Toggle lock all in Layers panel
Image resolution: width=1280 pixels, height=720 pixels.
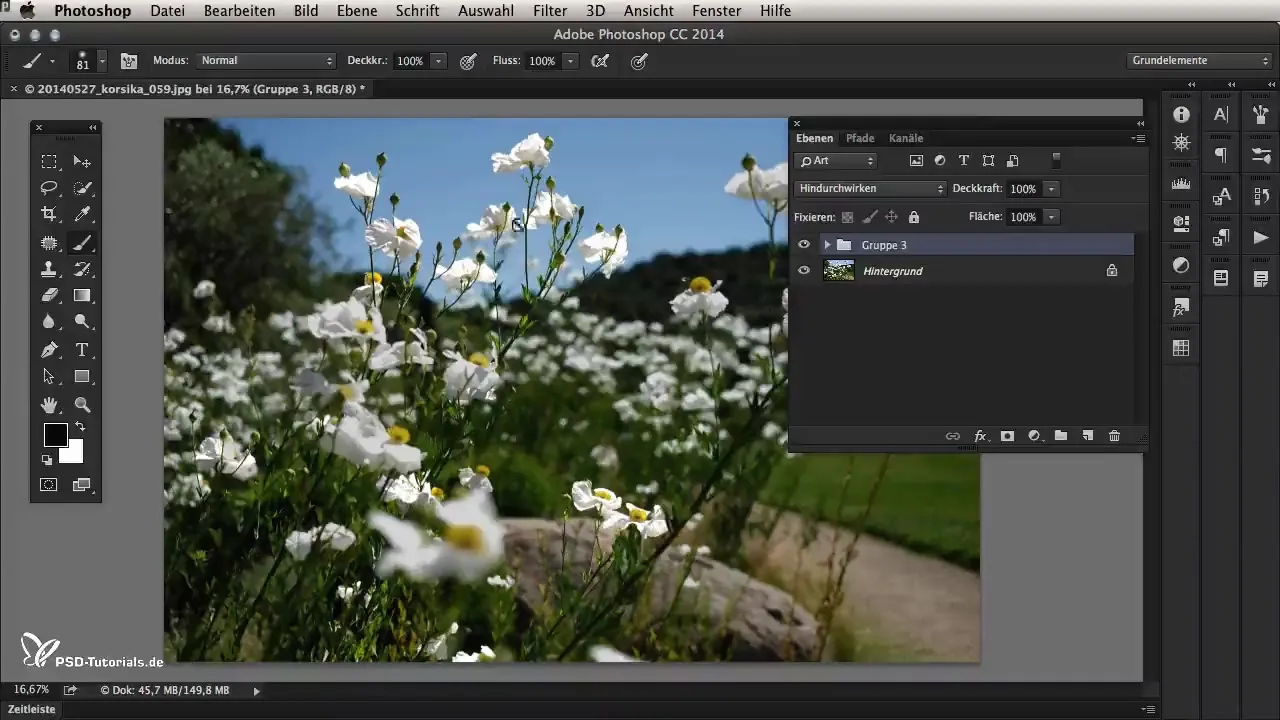coord(913,216)
